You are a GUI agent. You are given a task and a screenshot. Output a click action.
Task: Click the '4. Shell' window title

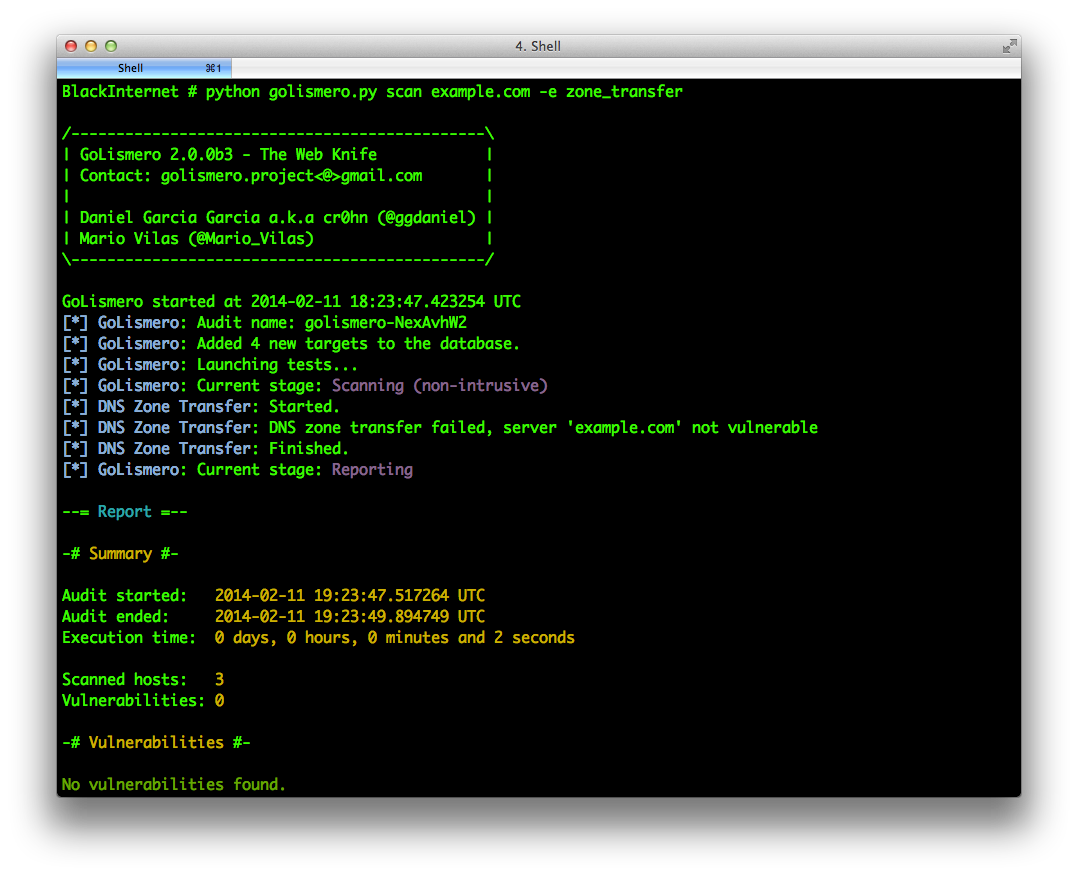coord(538,46)
